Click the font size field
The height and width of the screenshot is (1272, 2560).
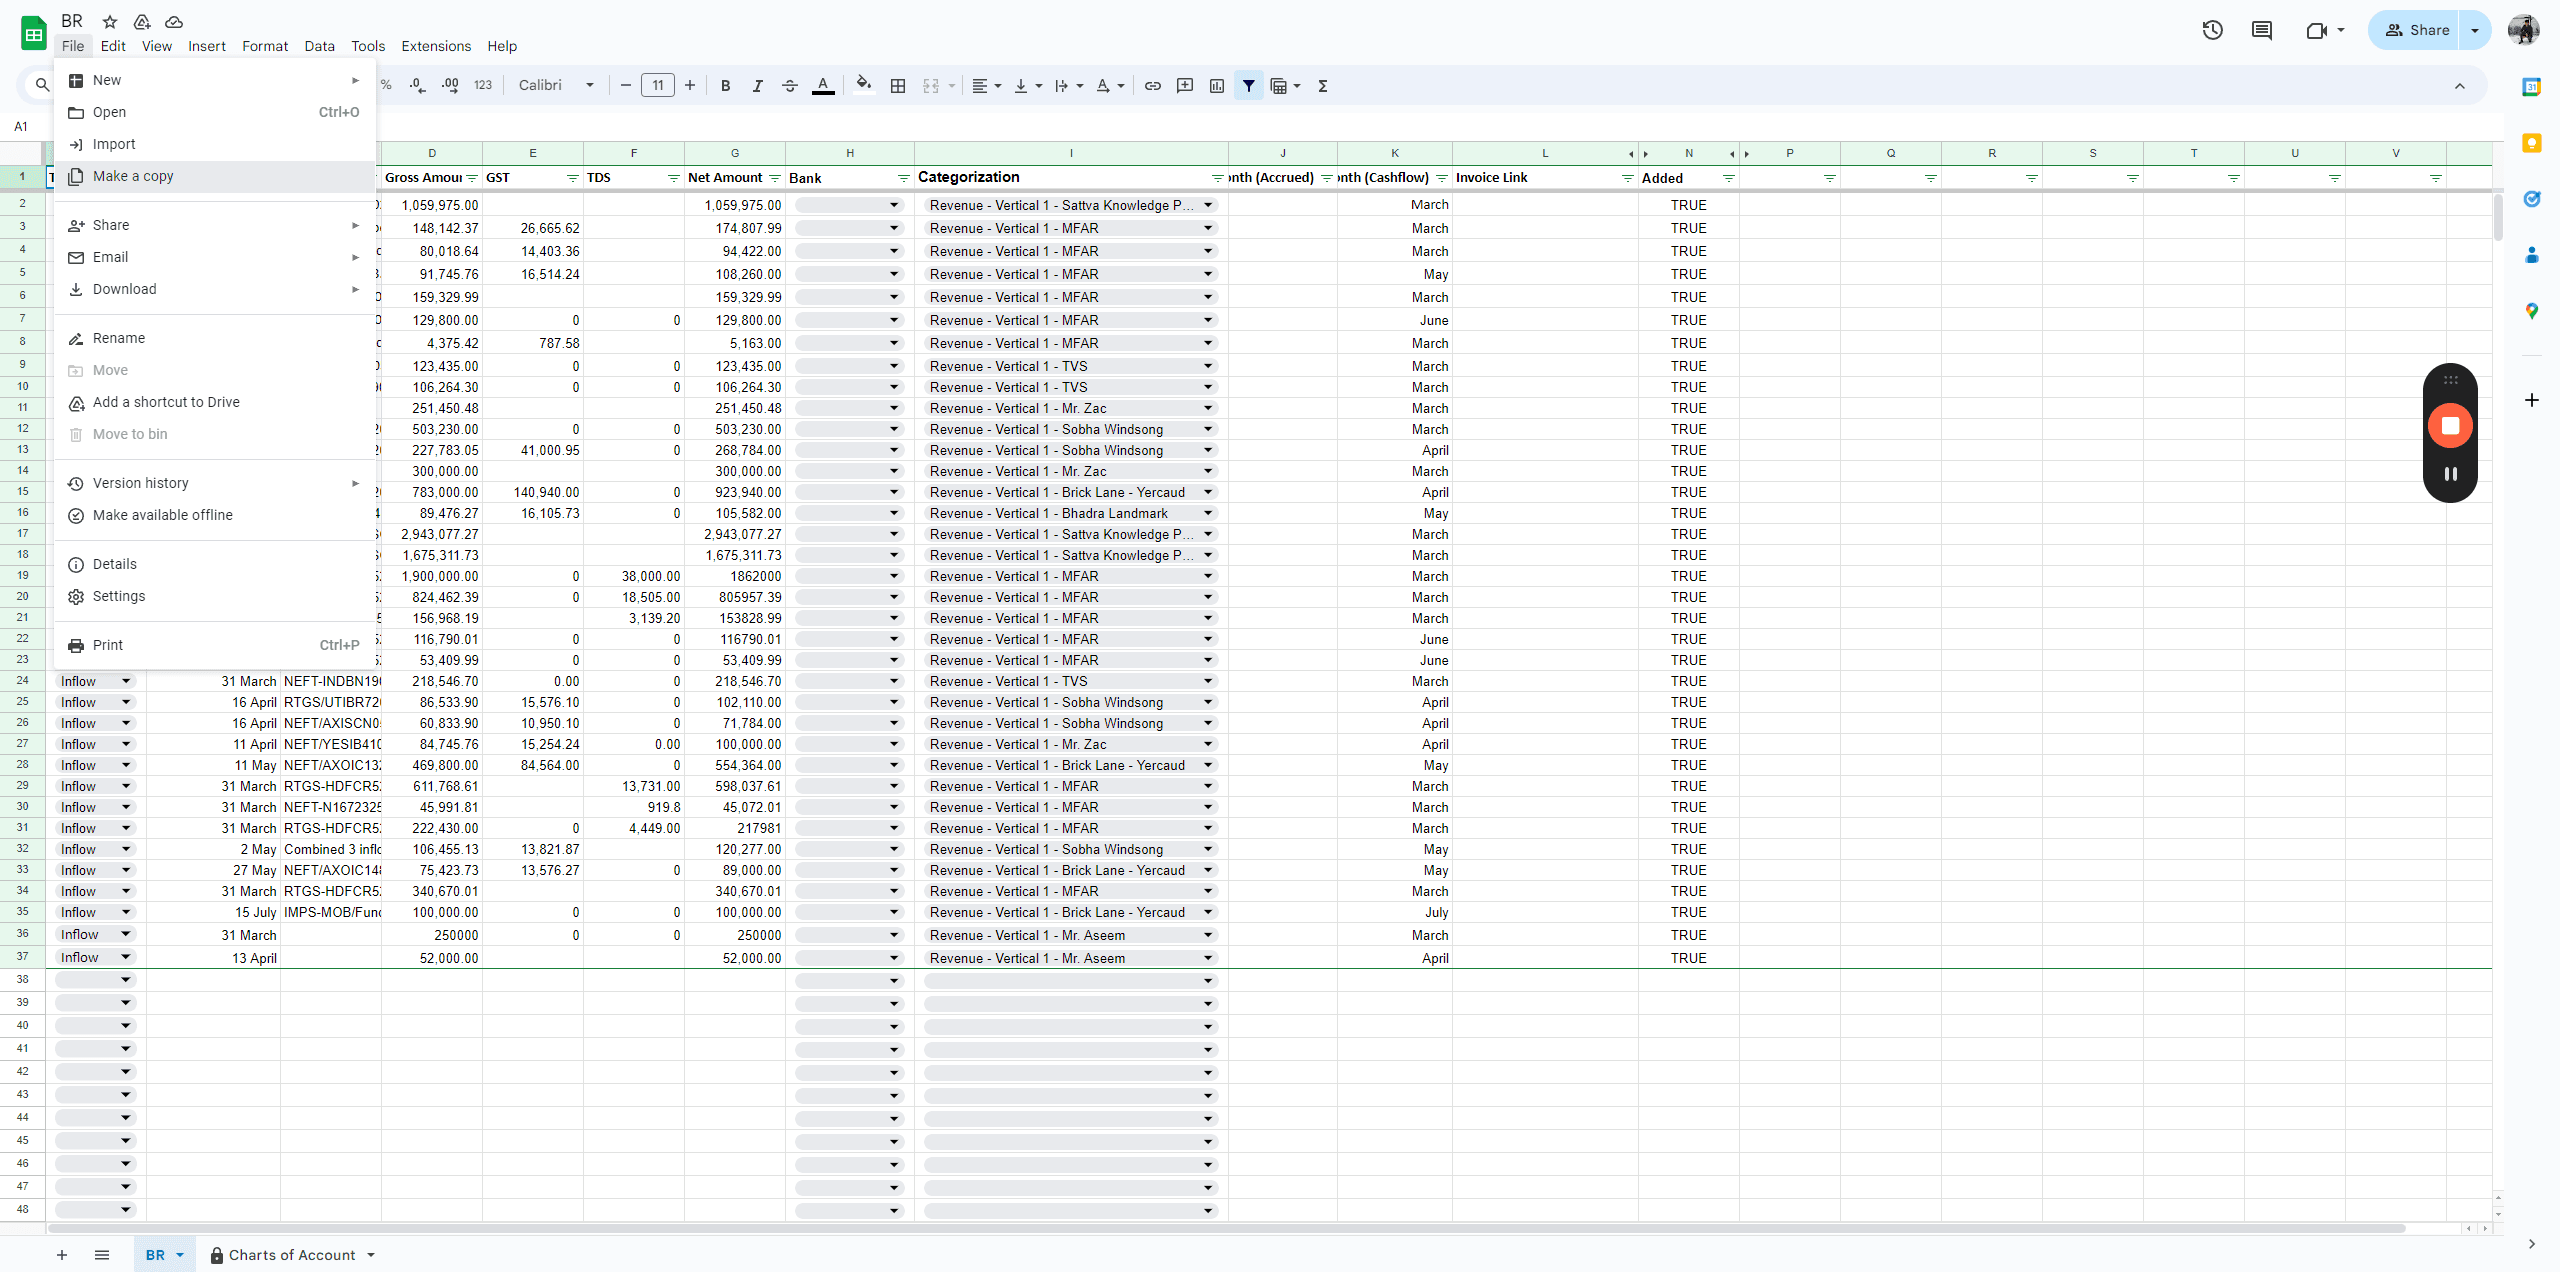pyautogui.click(x=657, y=86)
